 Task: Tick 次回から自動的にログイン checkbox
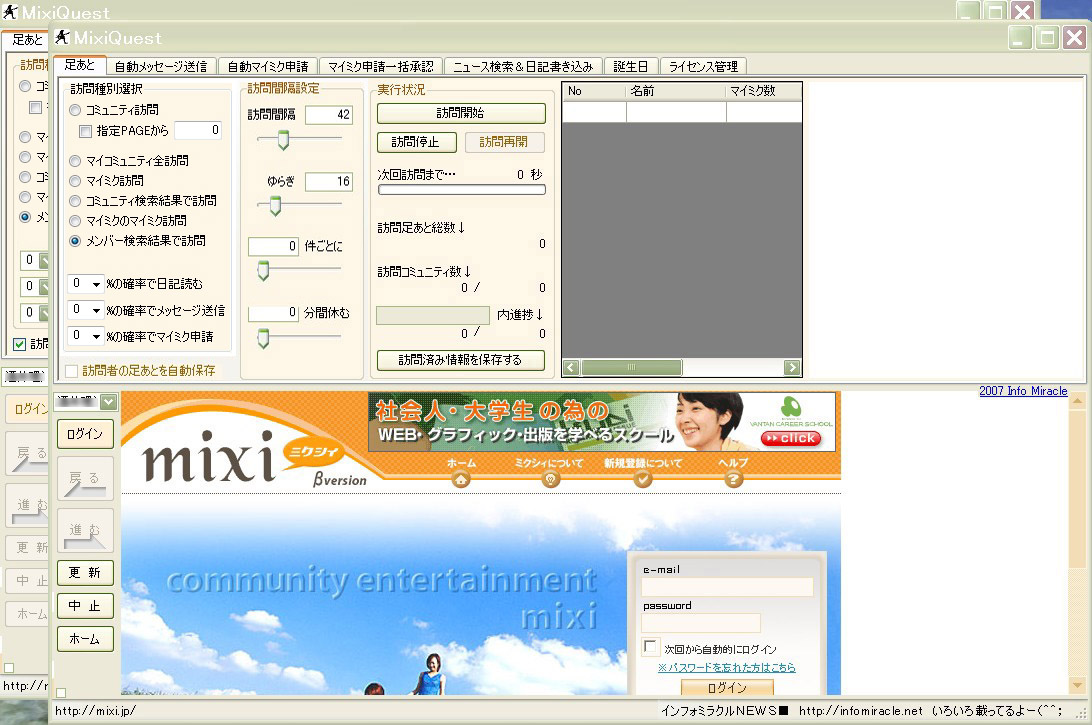650,647
